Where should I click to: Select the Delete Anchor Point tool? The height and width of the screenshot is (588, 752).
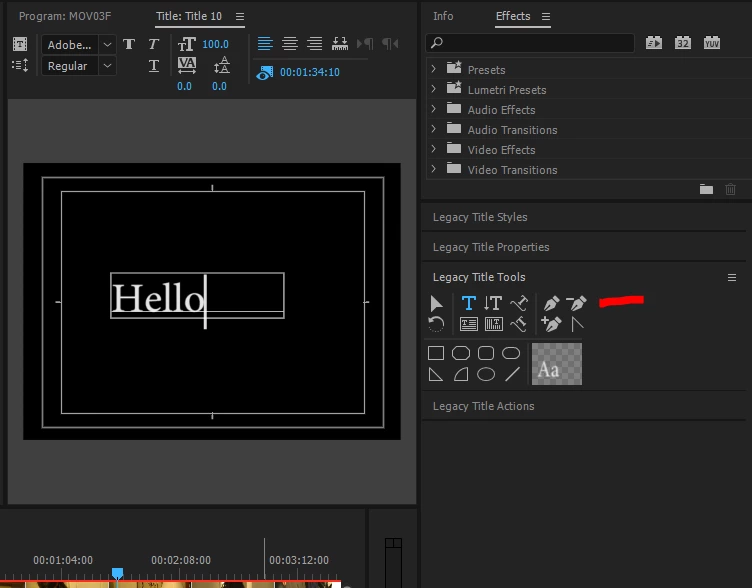pyautogui.click(x=576, y=304)
